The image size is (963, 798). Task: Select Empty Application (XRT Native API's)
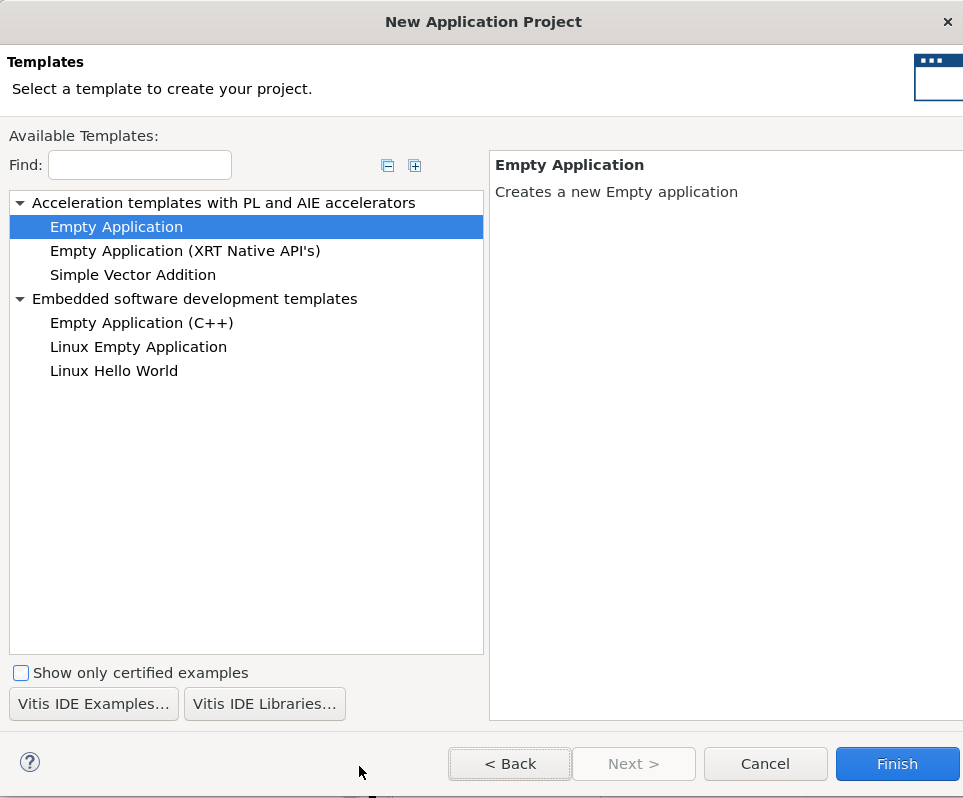185,251
